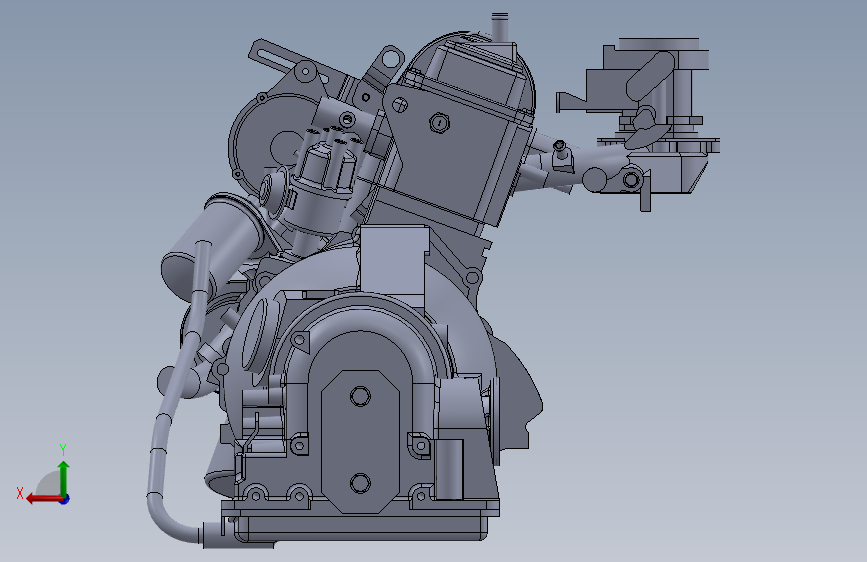Image resolution: width=867 pixels, height=562 pixels.
Task: Click the green Y axis arrow of the triad
Action: click(64, 479)
